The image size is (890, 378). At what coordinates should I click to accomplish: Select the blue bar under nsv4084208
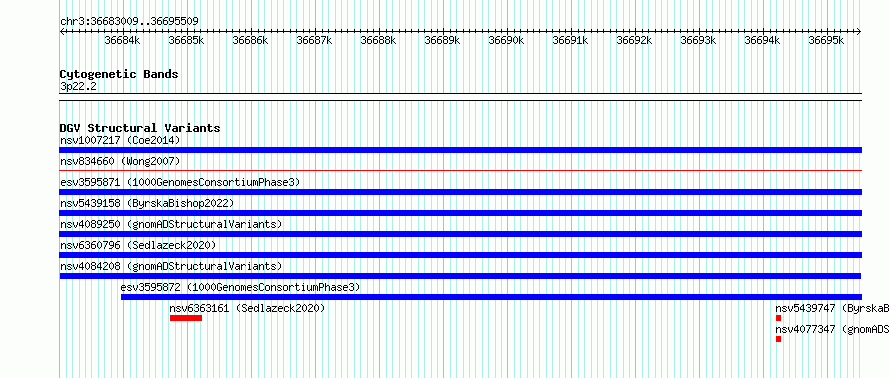click(x=461, y=276)
